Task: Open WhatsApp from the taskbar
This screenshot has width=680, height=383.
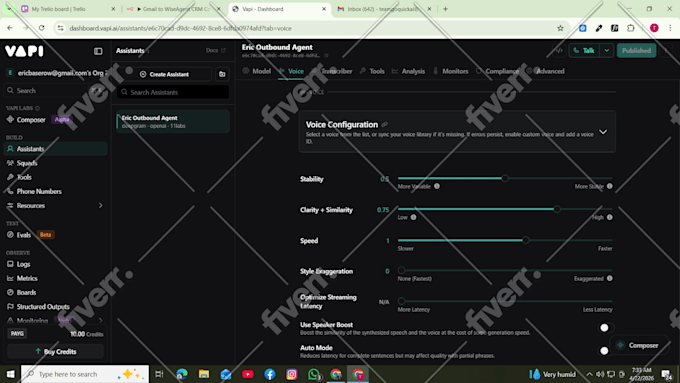Action: point(314,374)
